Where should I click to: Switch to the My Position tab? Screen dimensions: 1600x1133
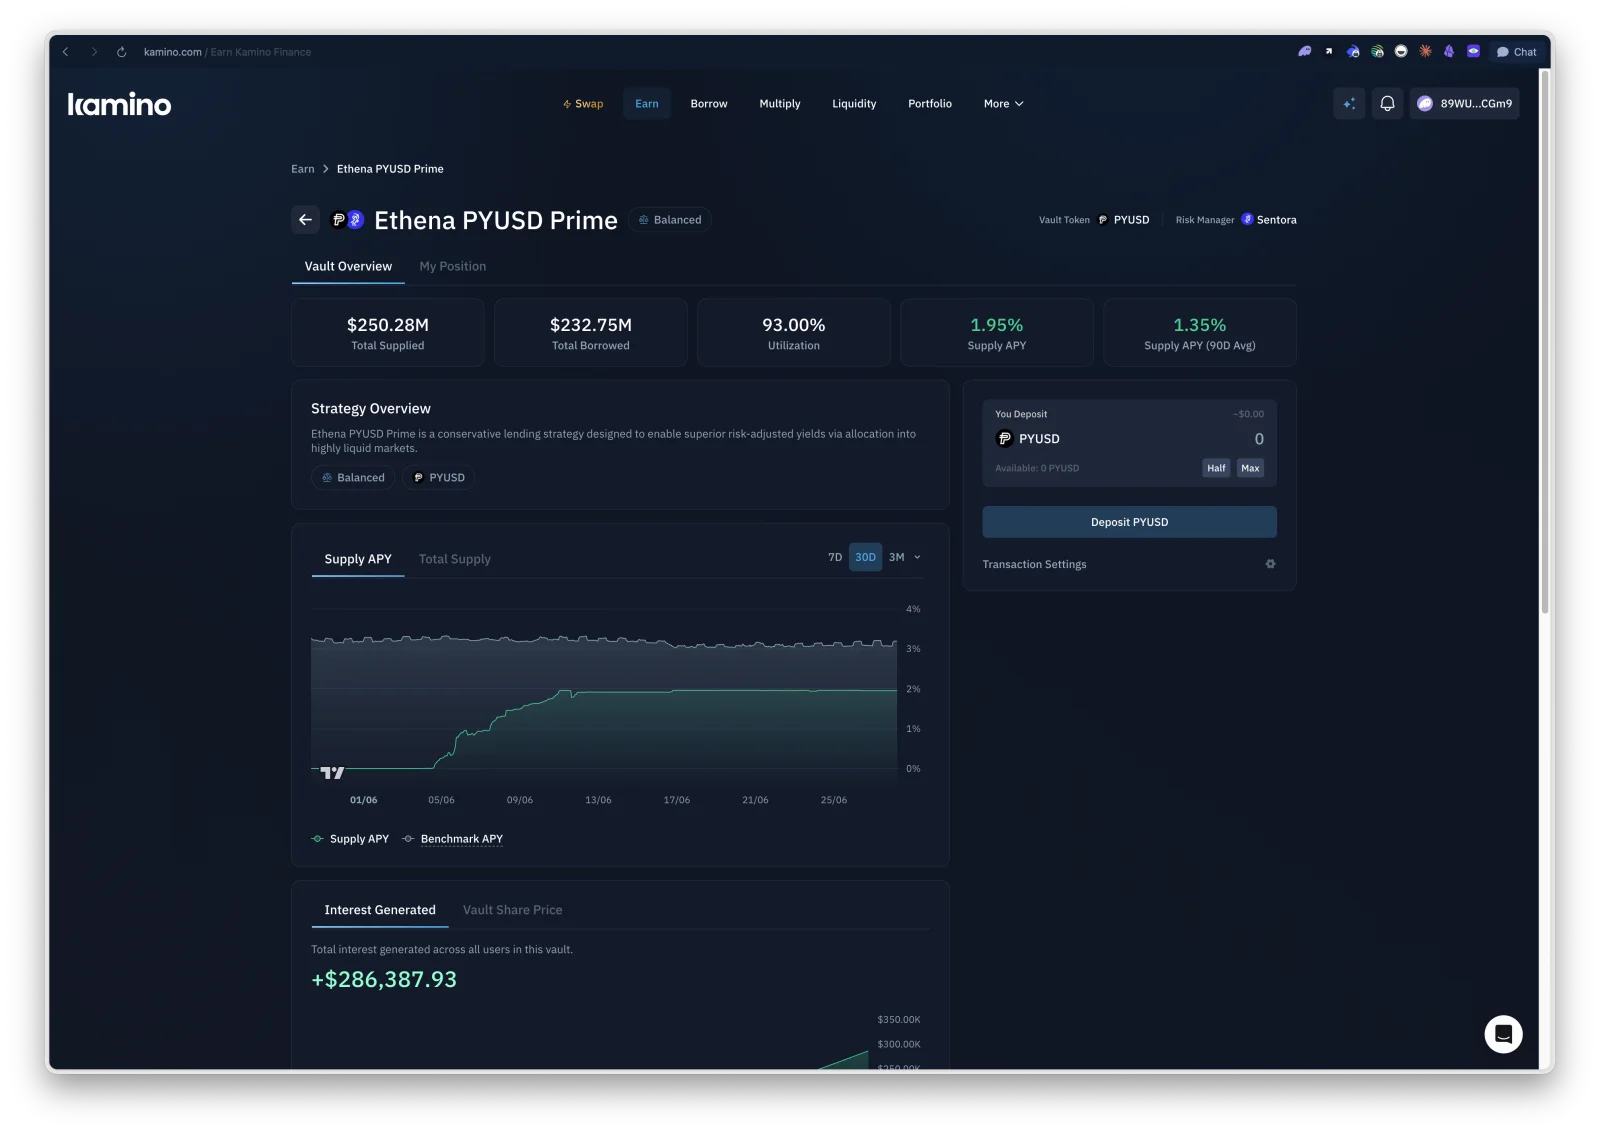pyautogui.click(x=452, y=267)
